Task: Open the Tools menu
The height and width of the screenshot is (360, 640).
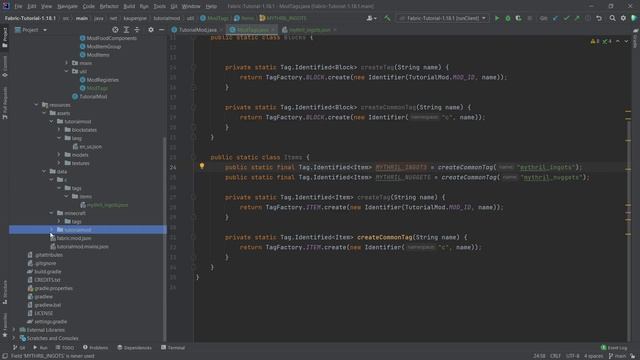Action: [x=159, y=7]
